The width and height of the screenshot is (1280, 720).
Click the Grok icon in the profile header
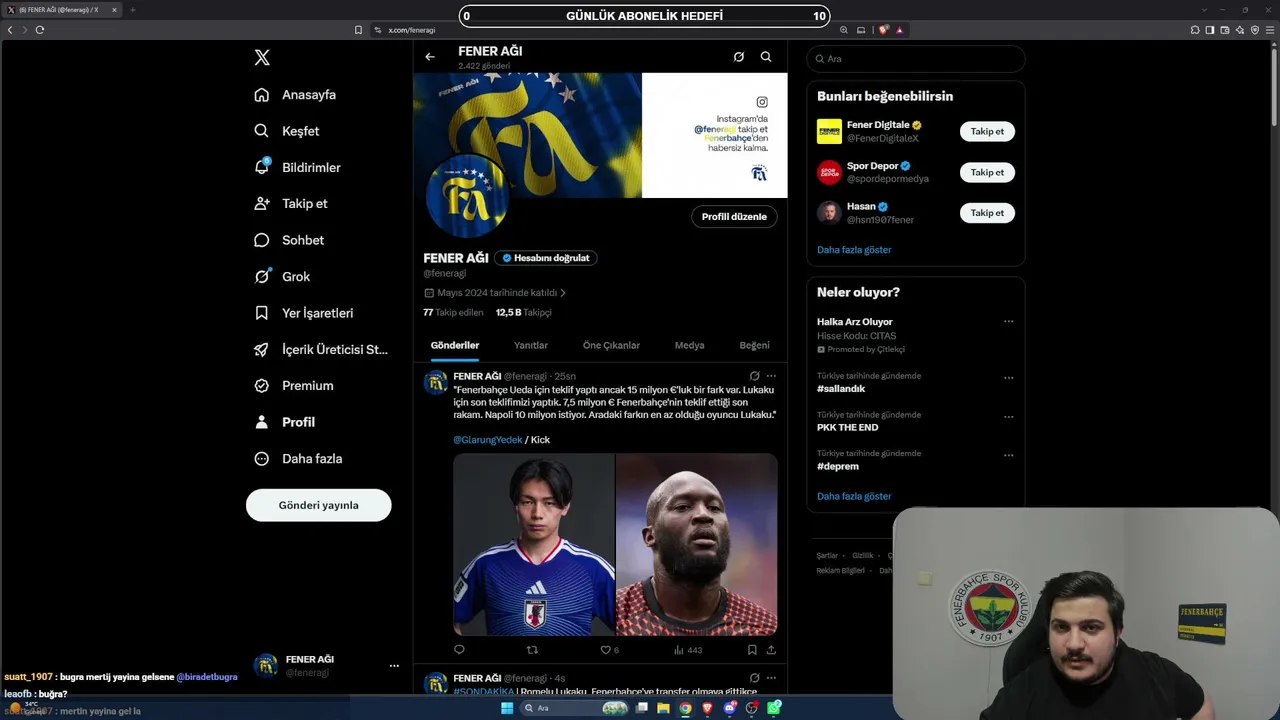click(739, 57)
